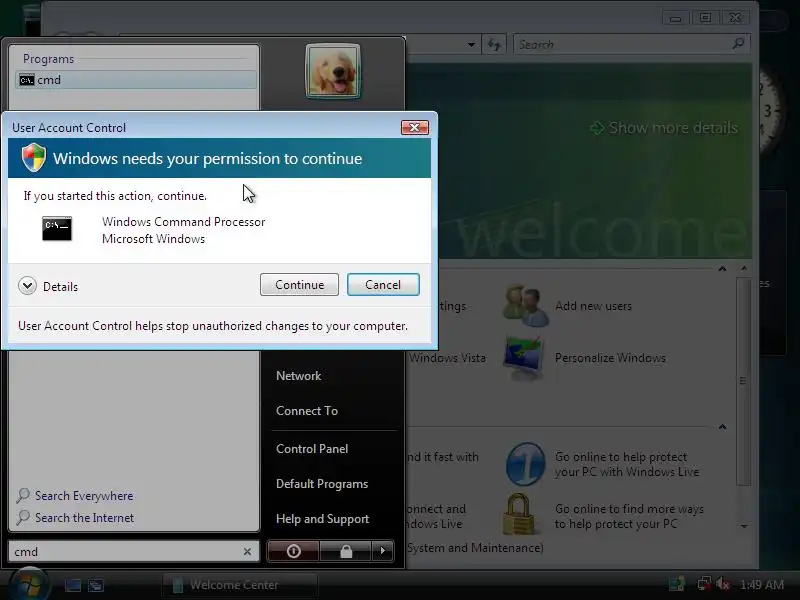Click Go online to find more ways text
Image resolution: width=800 pixels, height=600 pixels.
[629, 516]
